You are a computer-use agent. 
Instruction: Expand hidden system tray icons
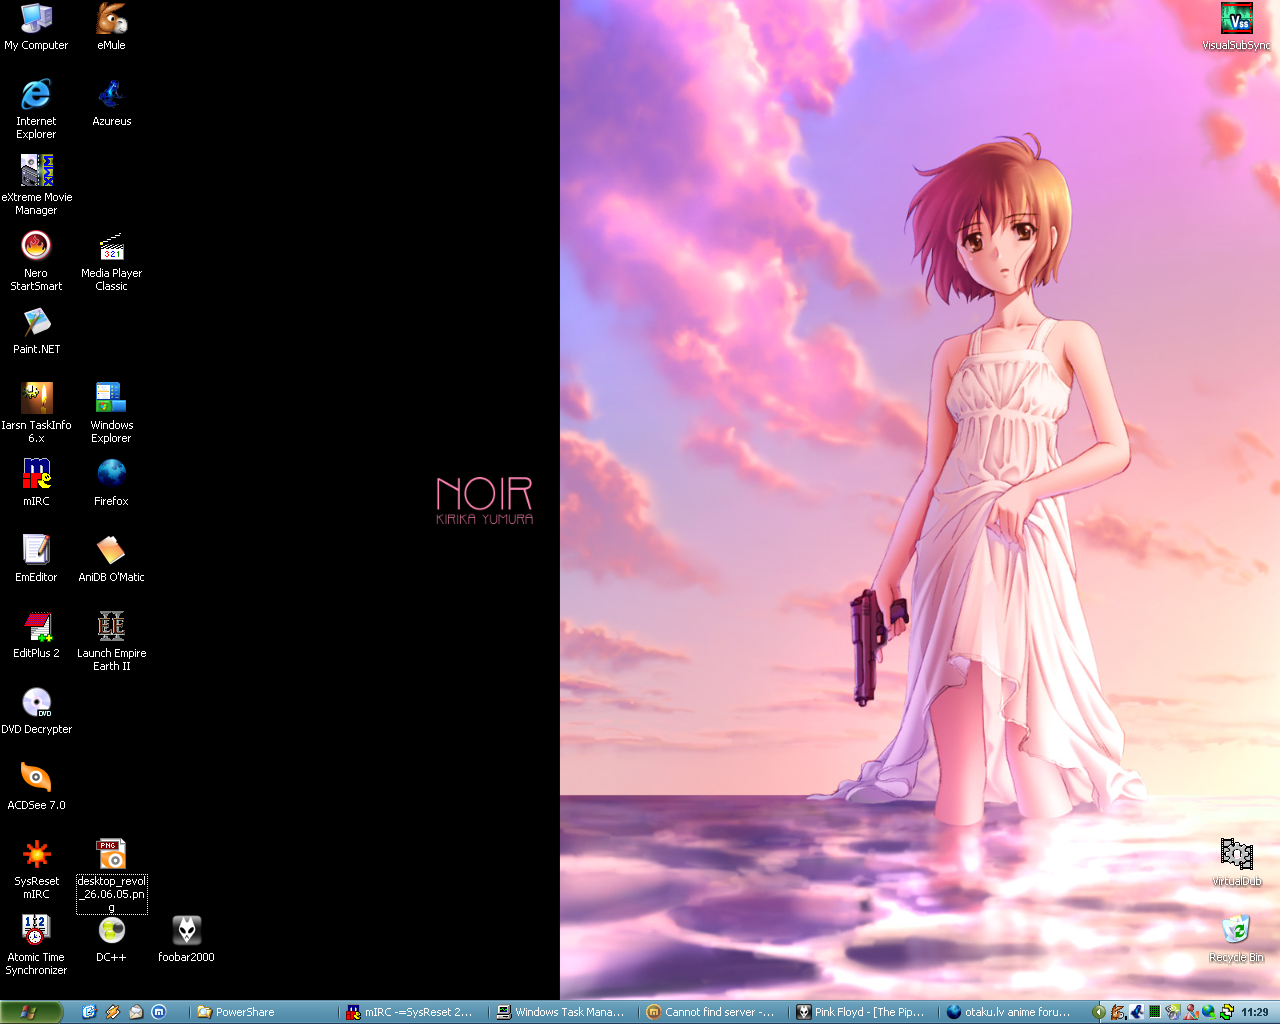1099,1012
